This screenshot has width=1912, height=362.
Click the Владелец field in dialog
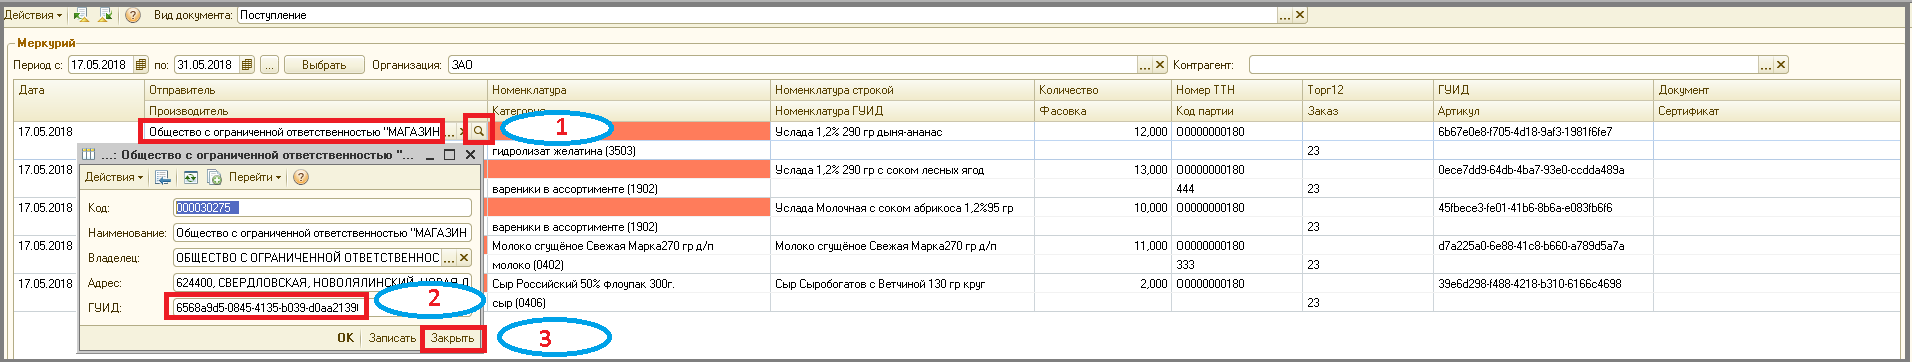(307, 258)
